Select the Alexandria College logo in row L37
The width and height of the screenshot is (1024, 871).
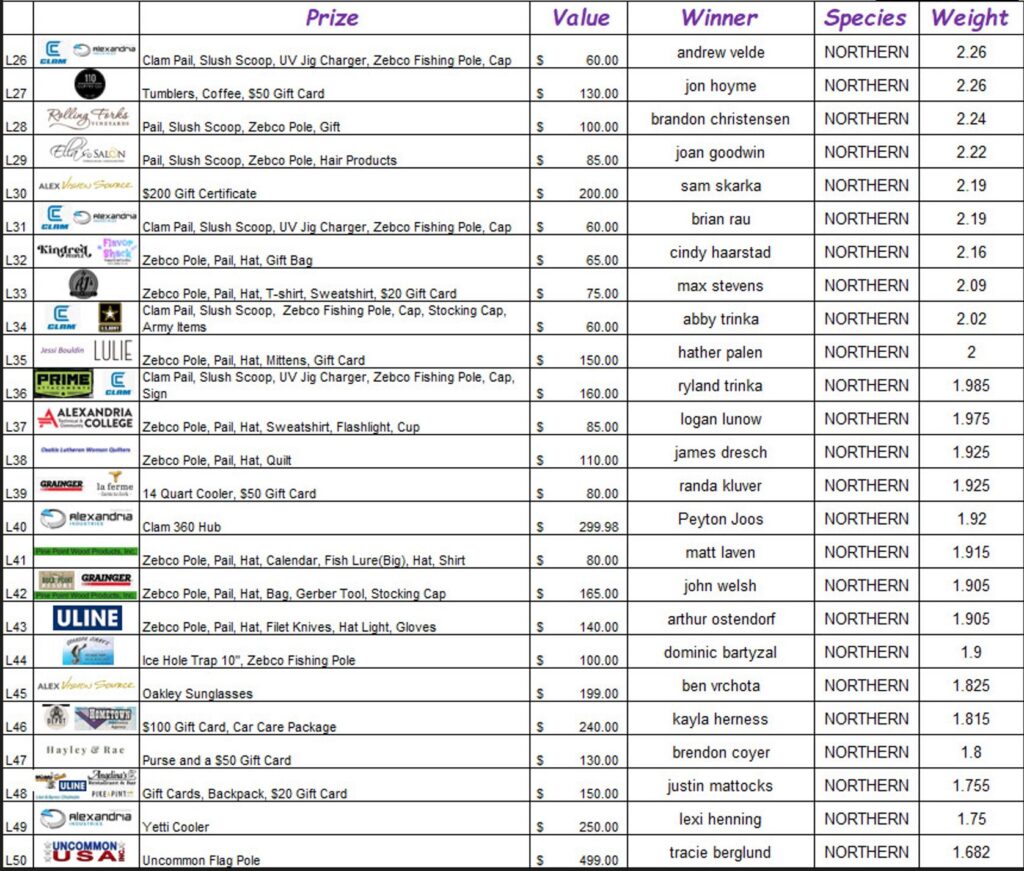[x=86, y=418]
